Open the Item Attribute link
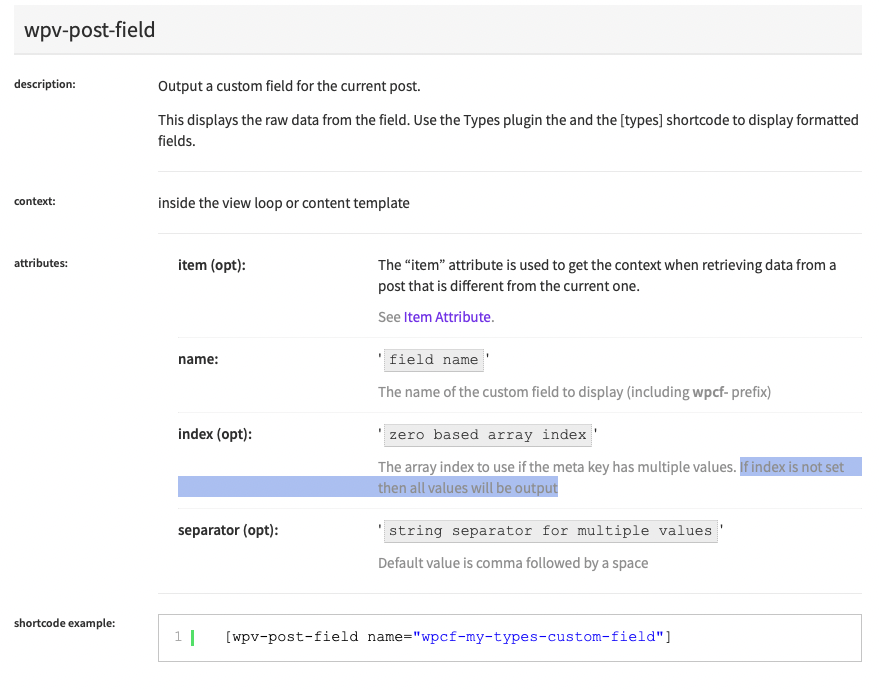Image resolution: width=879 pixels, height=690 pixels. (x=447, y=317)
